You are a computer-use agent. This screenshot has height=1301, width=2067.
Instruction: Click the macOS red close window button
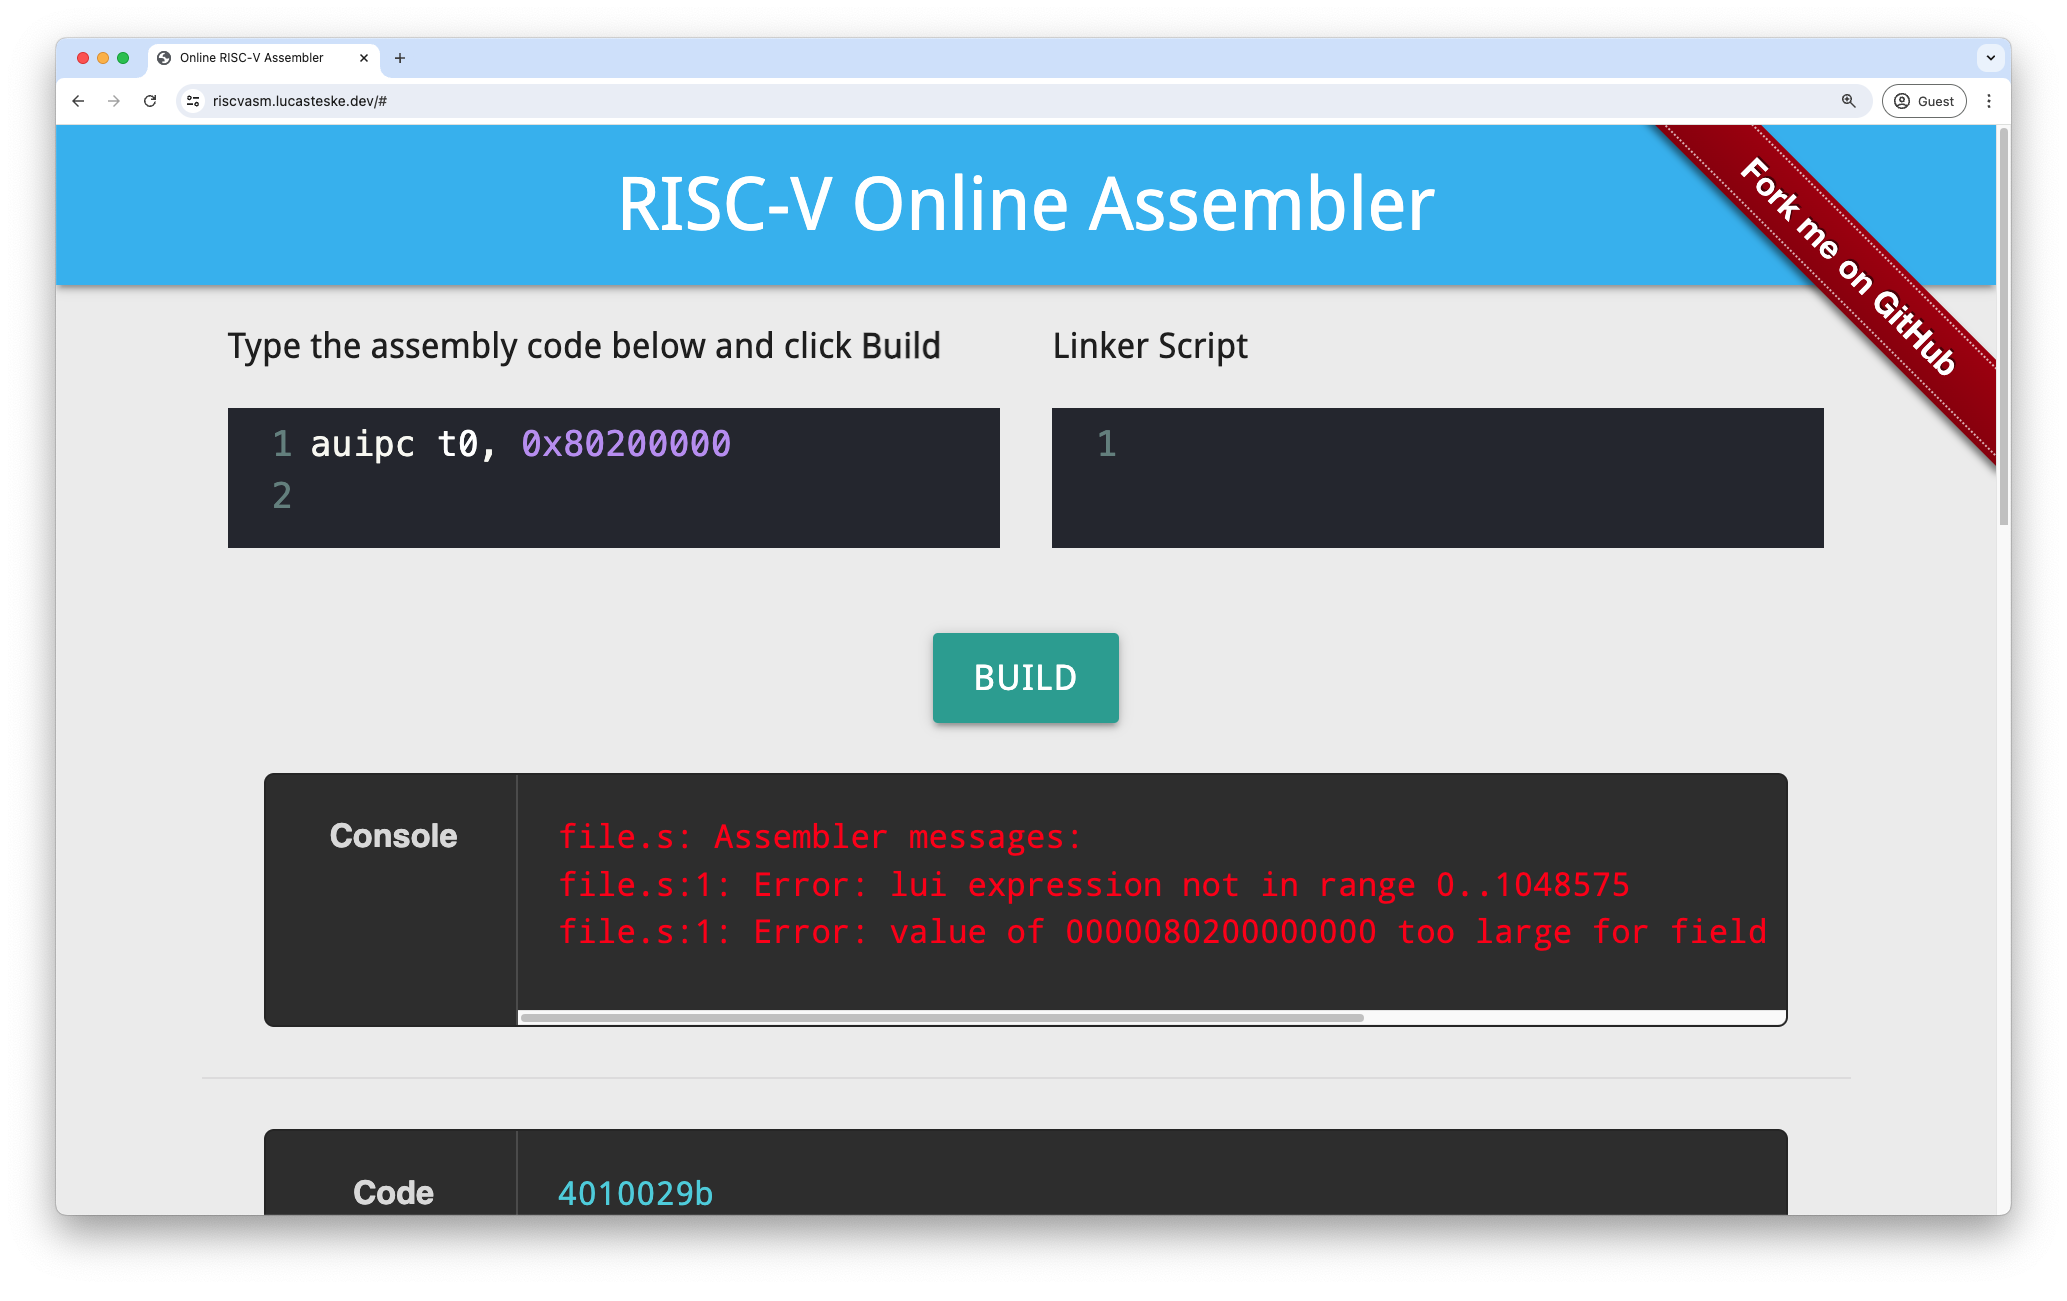tap(83, 58)
